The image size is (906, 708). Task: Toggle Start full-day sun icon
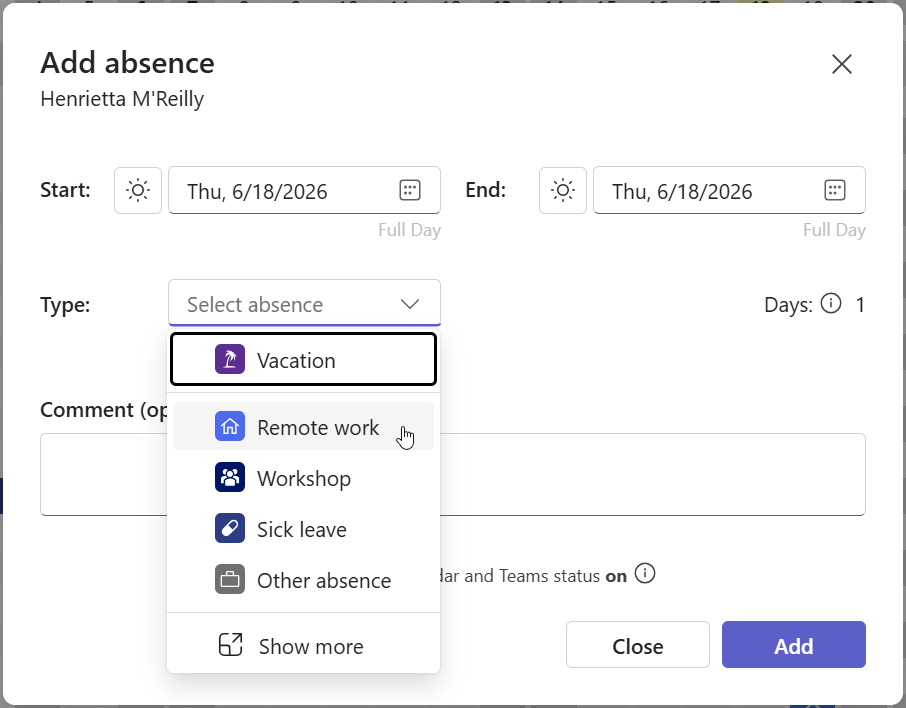click(138, 190)
